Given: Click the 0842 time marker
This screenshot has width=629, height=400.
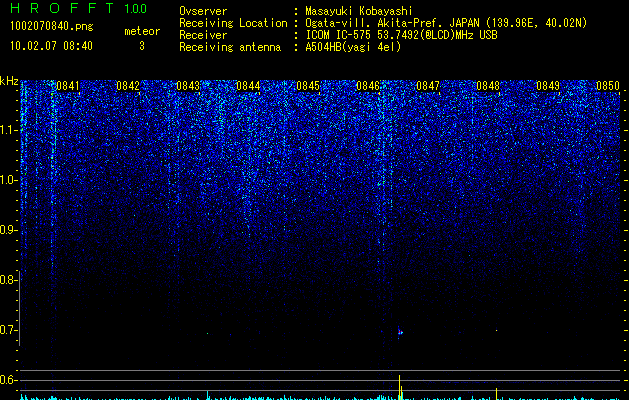Looking at the screenshot, I should click(x=128, y=86).
